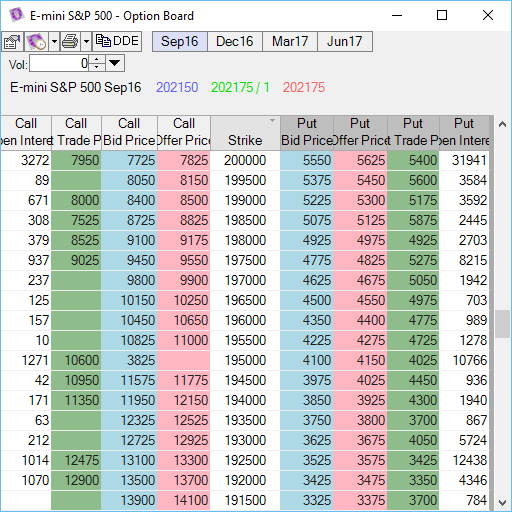
Task: Click the Call Bid Price column header
Action: (x=129, y=133)
